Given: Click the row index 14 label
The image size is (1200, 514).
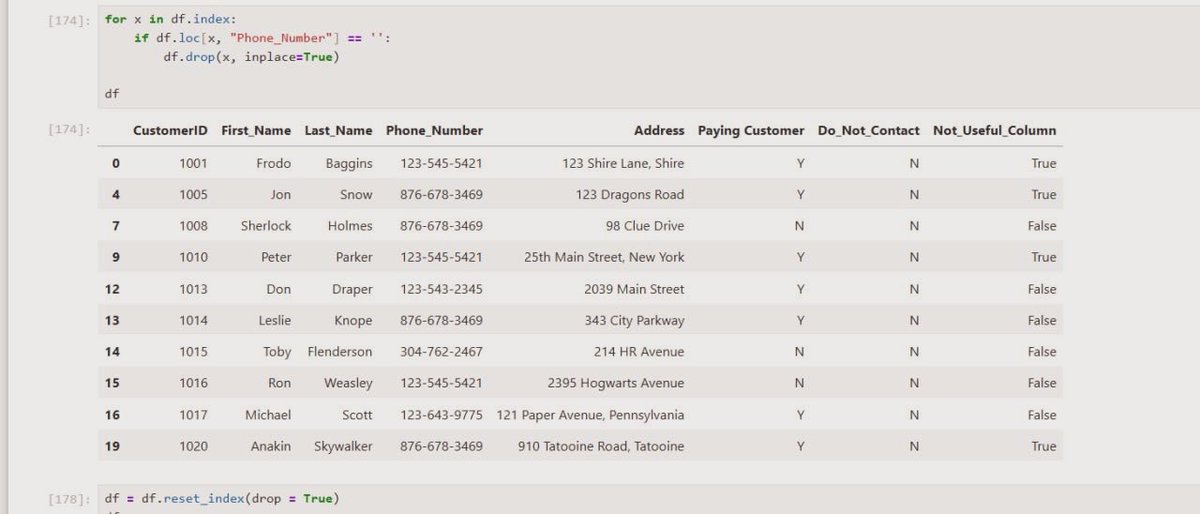Looking at the screenshot, I should (112, 352).
